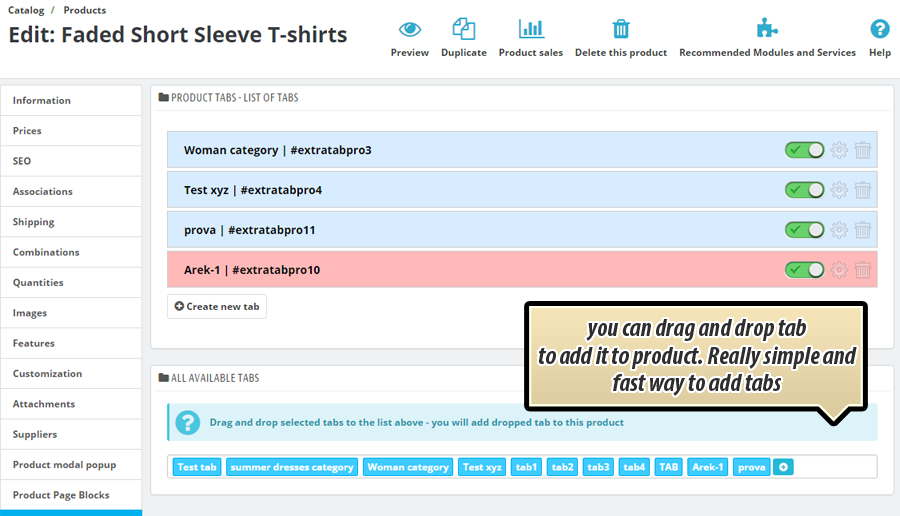Delete the Arek-1 tab row

coord(863,270)
